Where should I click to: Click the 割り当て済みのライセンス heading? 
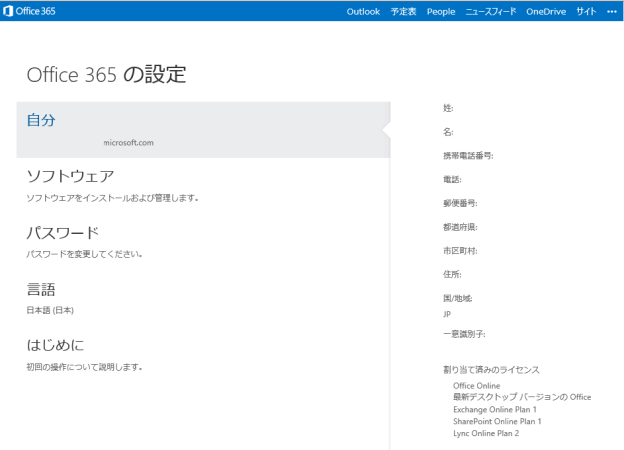(491, 370)
